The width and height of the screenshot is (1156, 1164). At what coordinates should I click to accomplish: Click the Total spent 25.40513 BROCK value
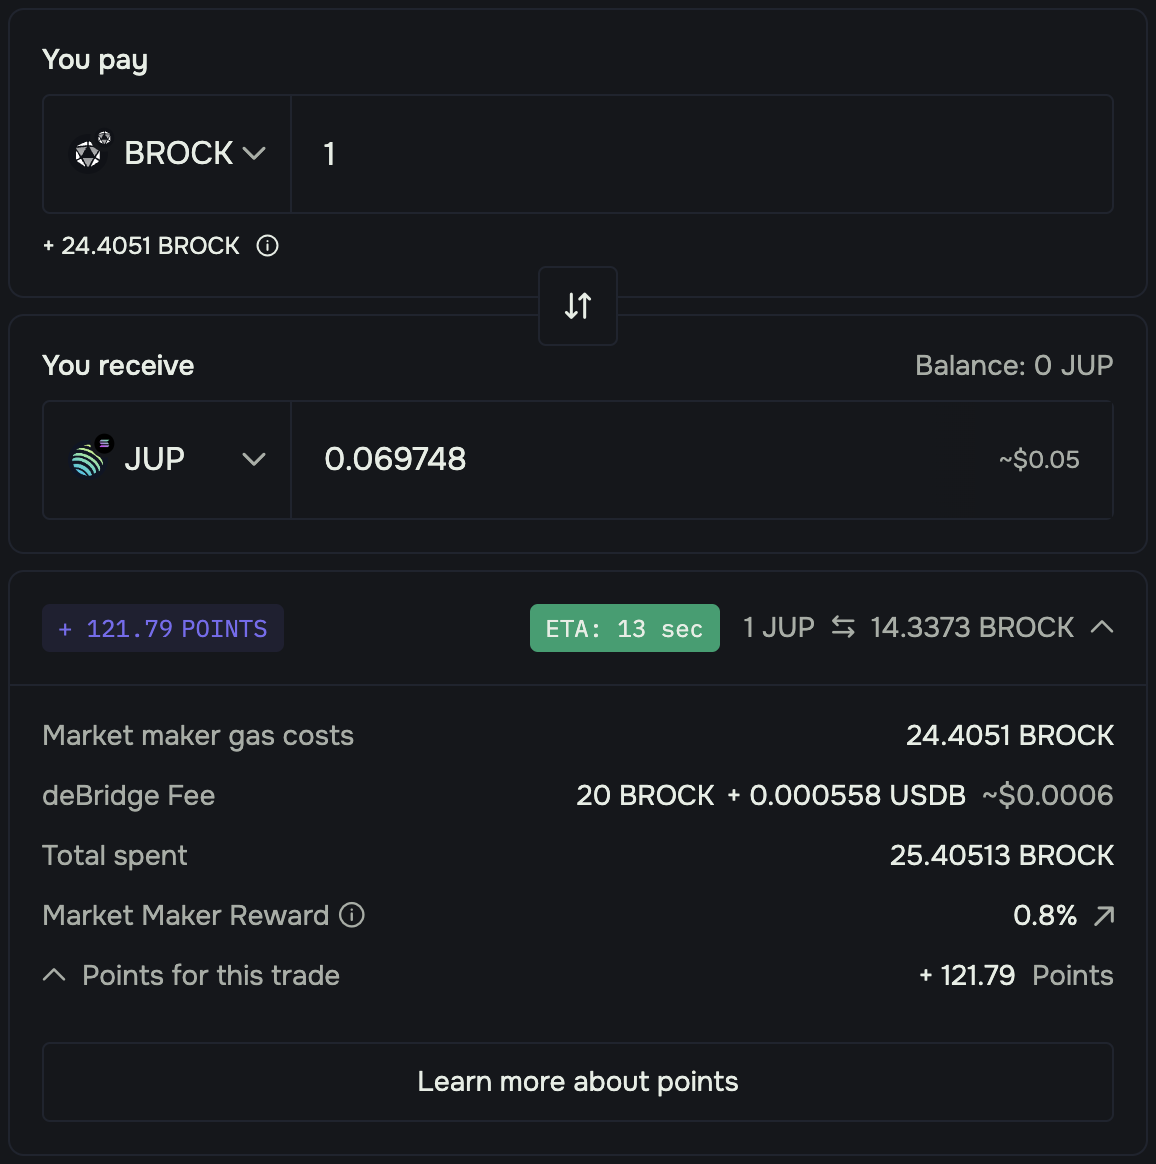[1002, 856]
